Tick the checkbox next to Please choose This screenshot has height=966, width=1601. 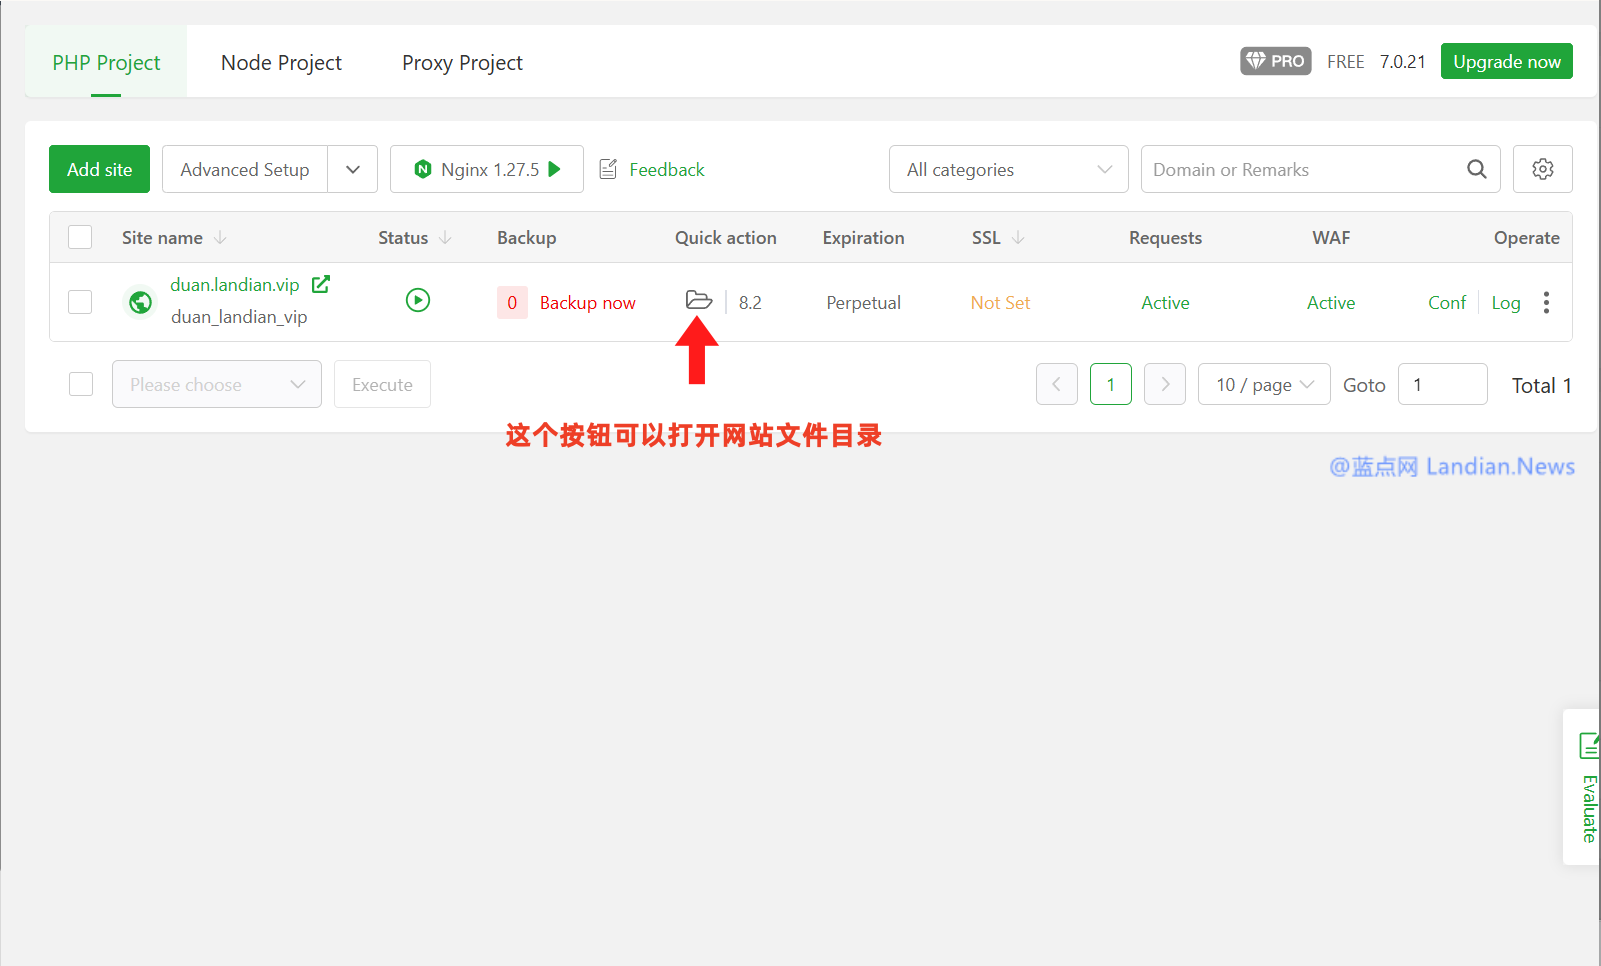(x=80, y=384)
